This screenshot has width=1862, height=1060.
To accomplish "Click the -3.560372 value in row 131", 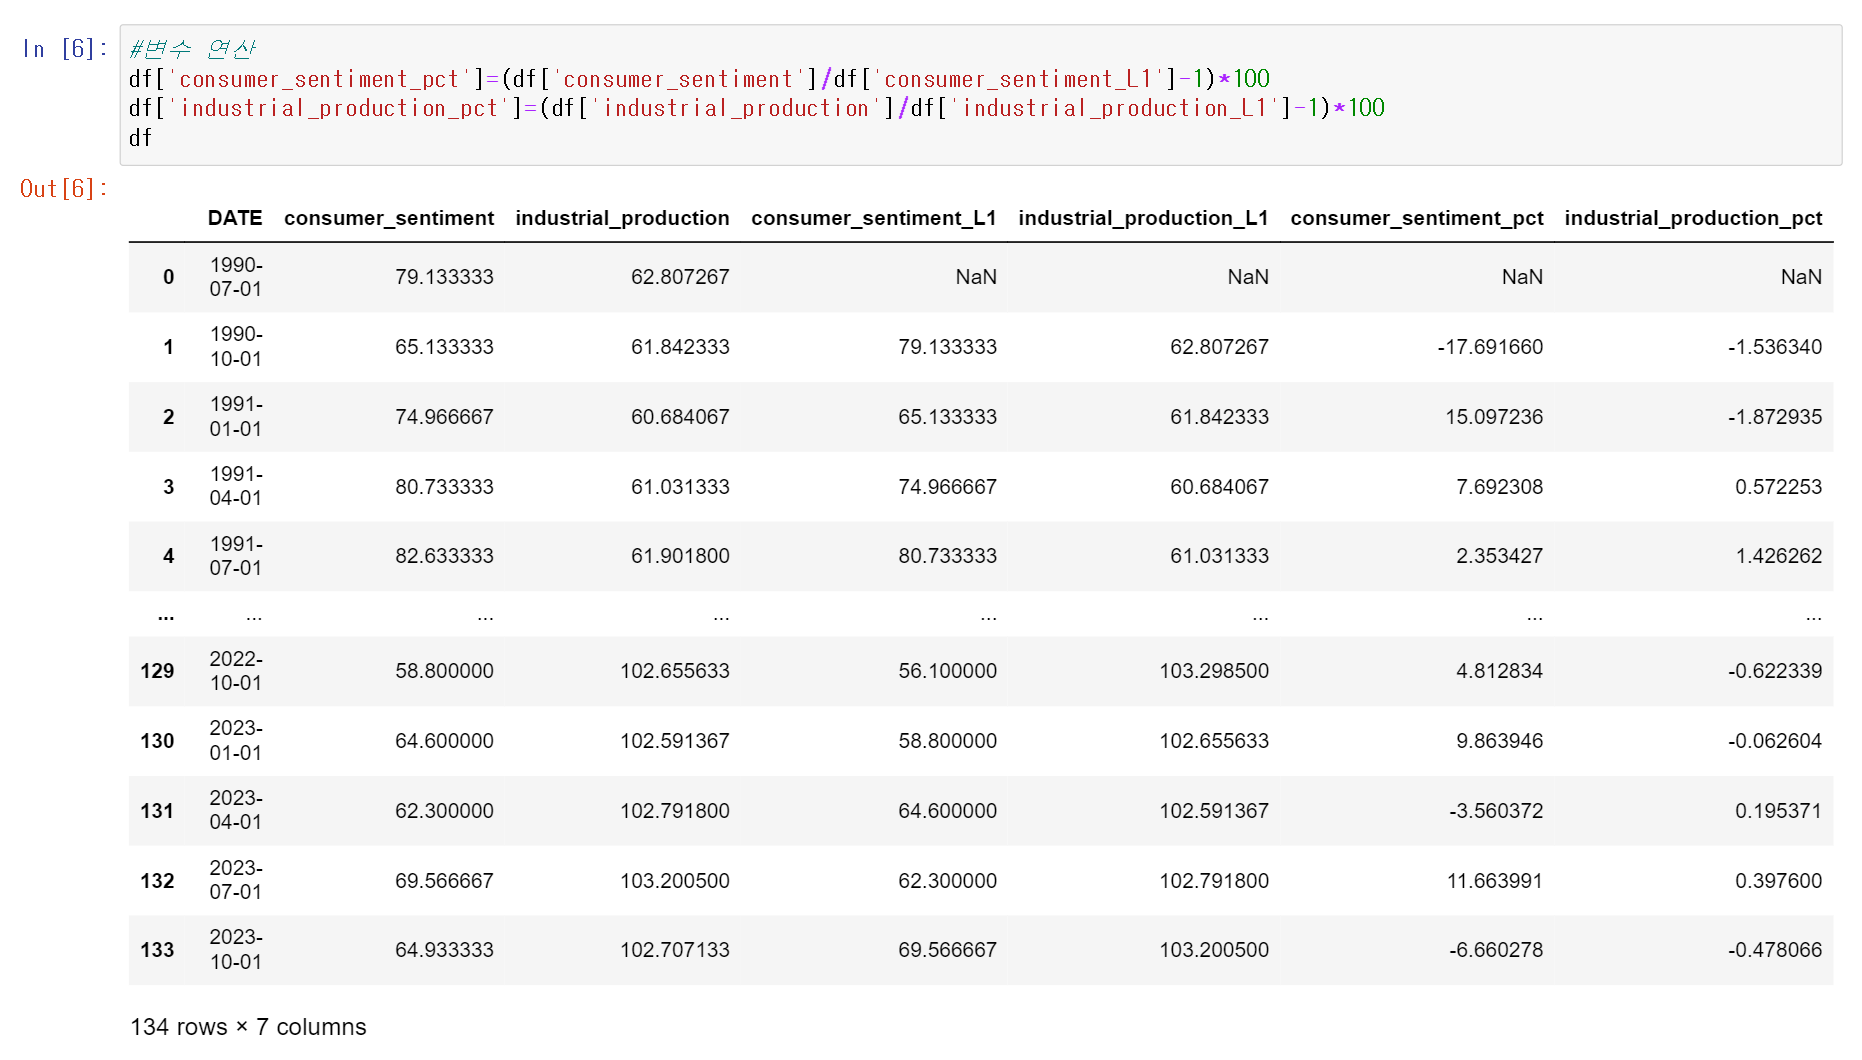I will pos(1496,811).
